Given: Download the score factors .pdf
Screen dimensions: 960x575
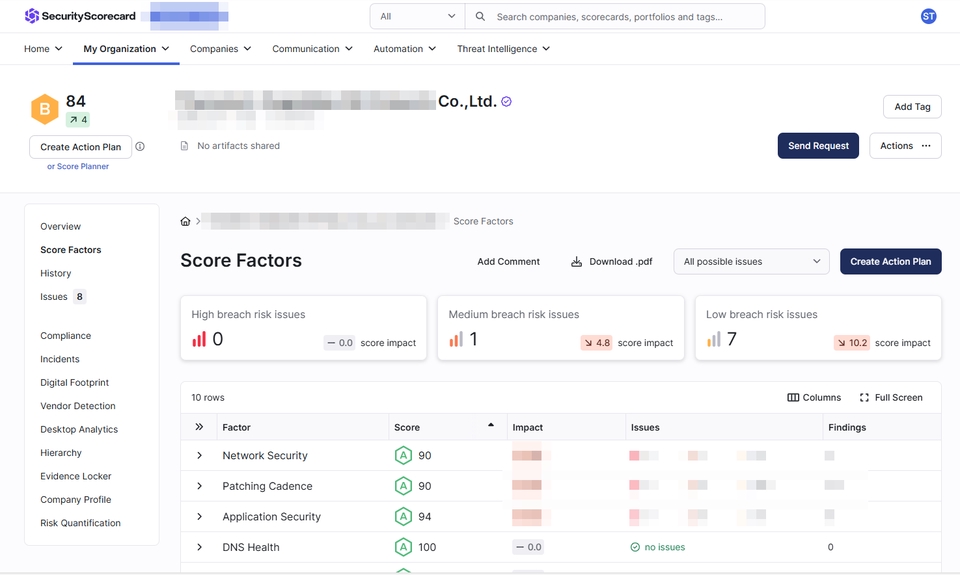Looking at the screenshot, I should tap(612, 261).
